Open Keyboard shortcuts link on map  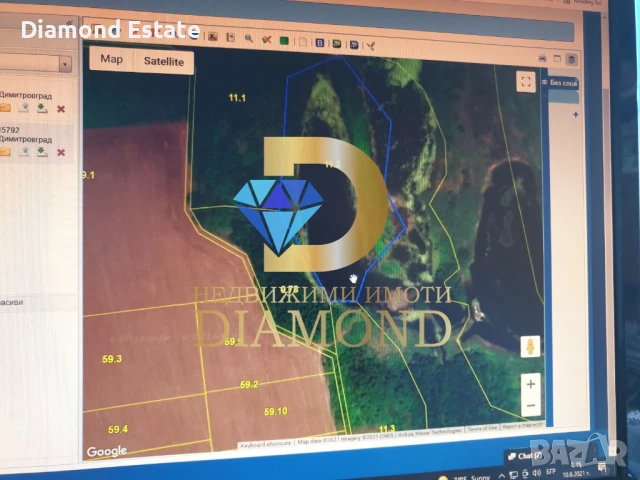tap(266, 444)
